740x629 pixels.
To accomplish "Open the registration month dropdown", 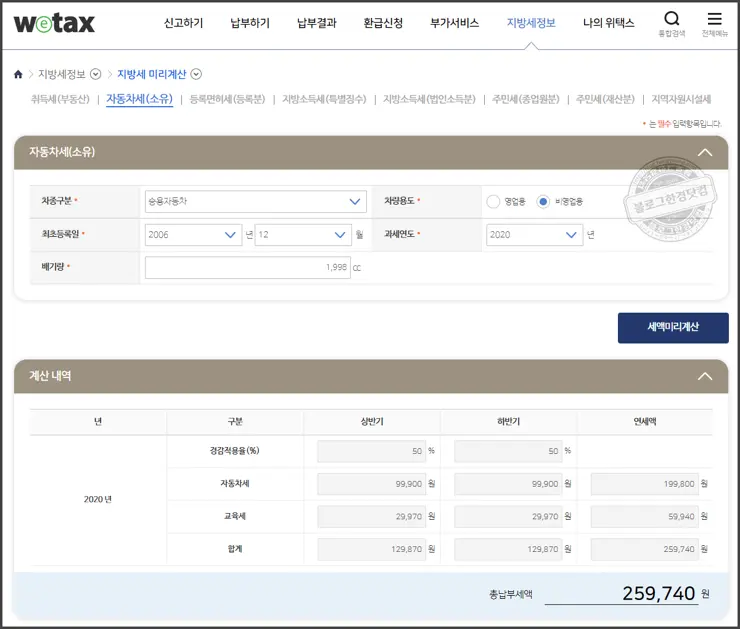I will [302, 235].
